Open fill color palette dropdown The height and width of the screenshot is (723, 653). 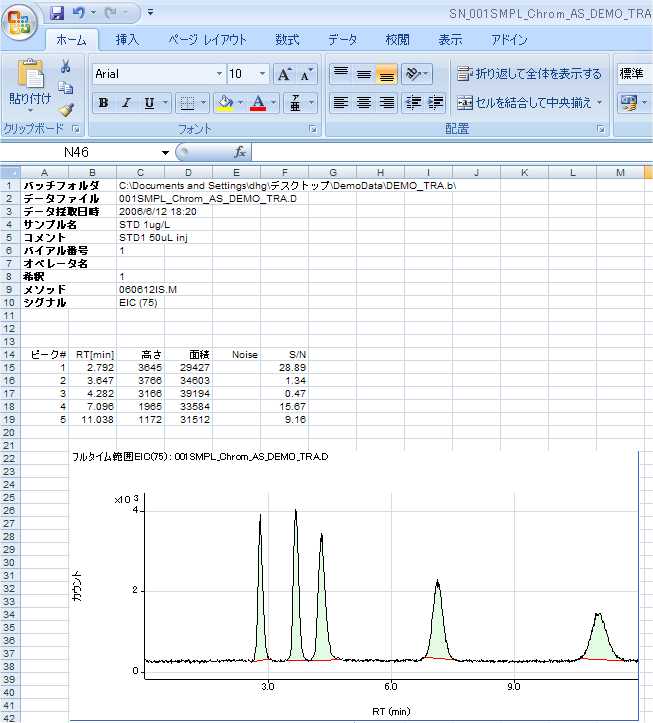coord(240,103)
